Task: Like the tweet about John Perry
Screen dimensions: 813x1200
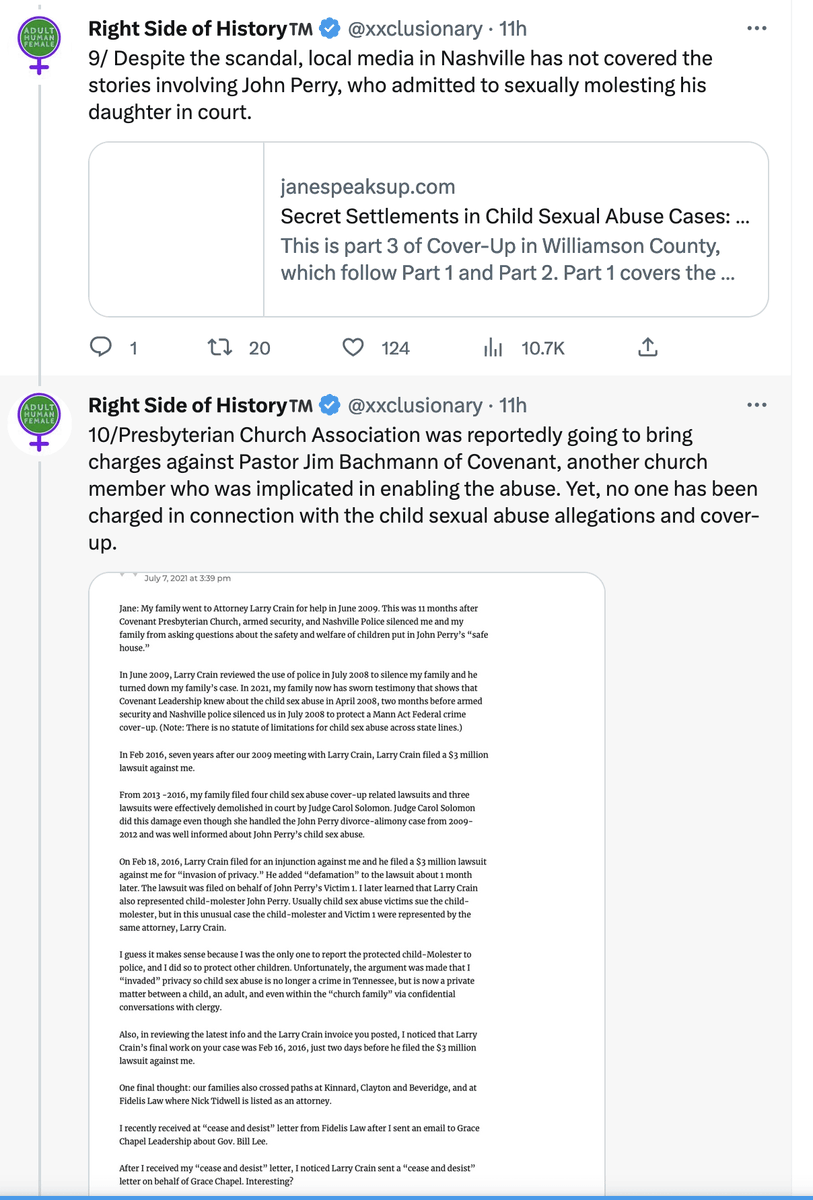Action: (x=354, y=347)
